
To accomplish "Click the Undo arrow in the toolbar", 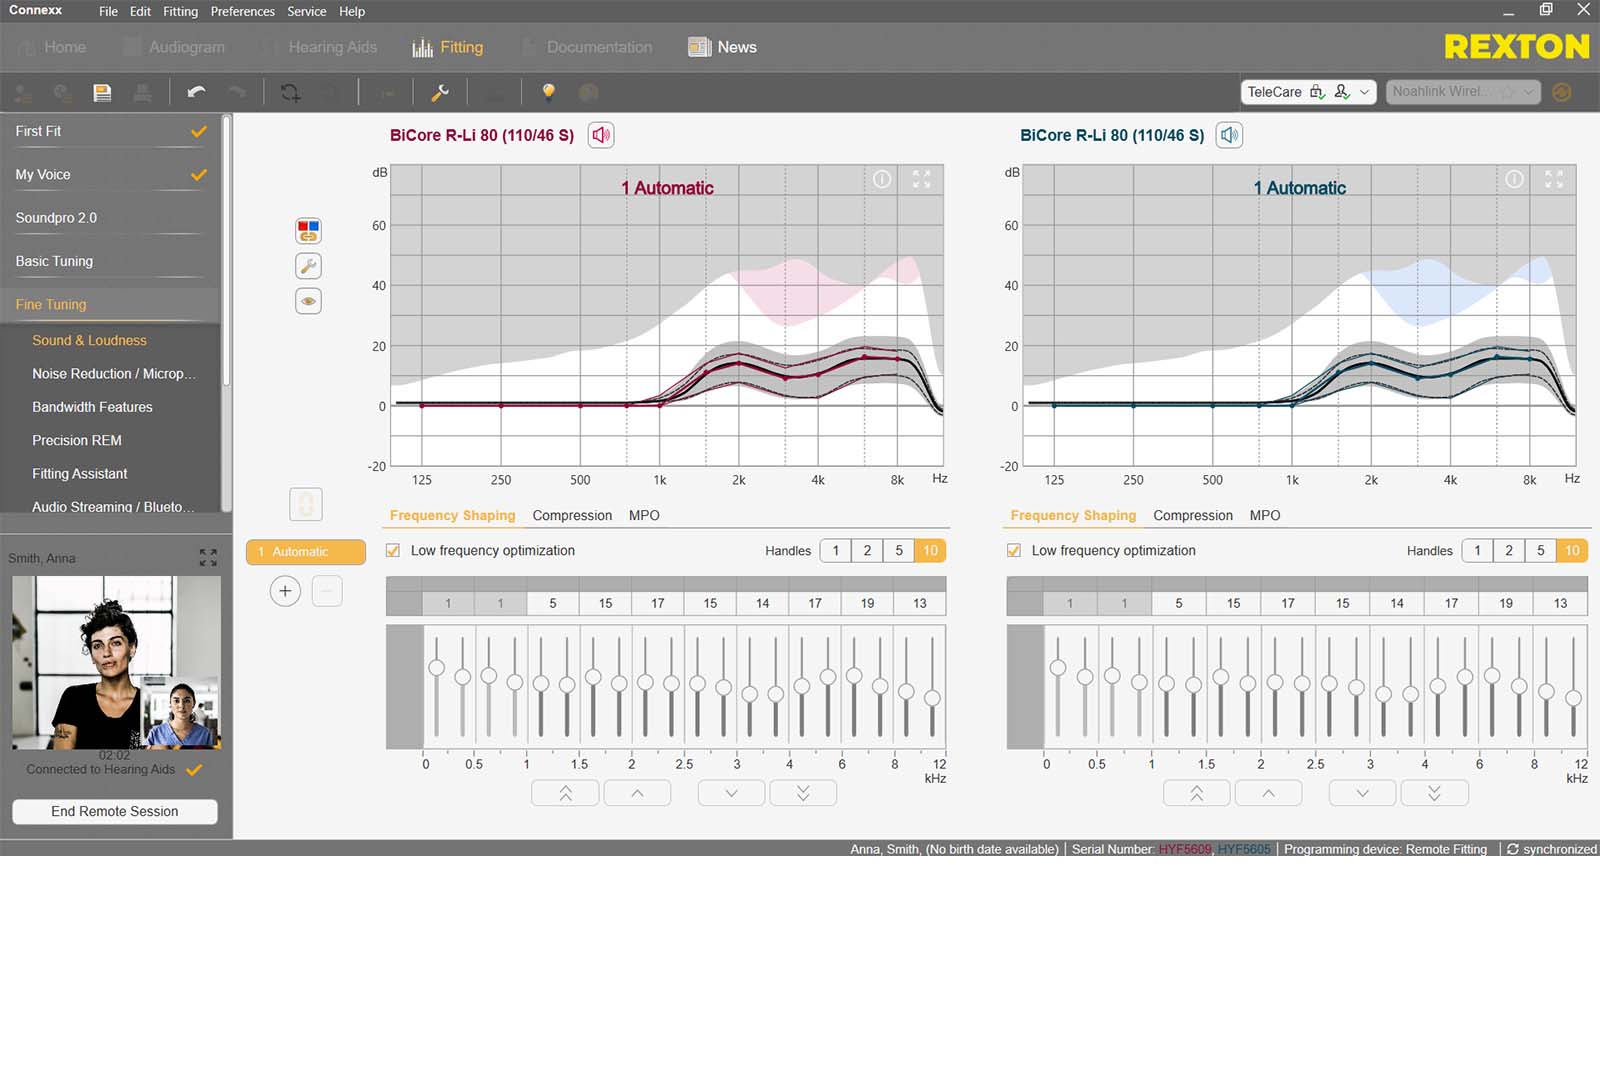I will (x=197, y=92).
